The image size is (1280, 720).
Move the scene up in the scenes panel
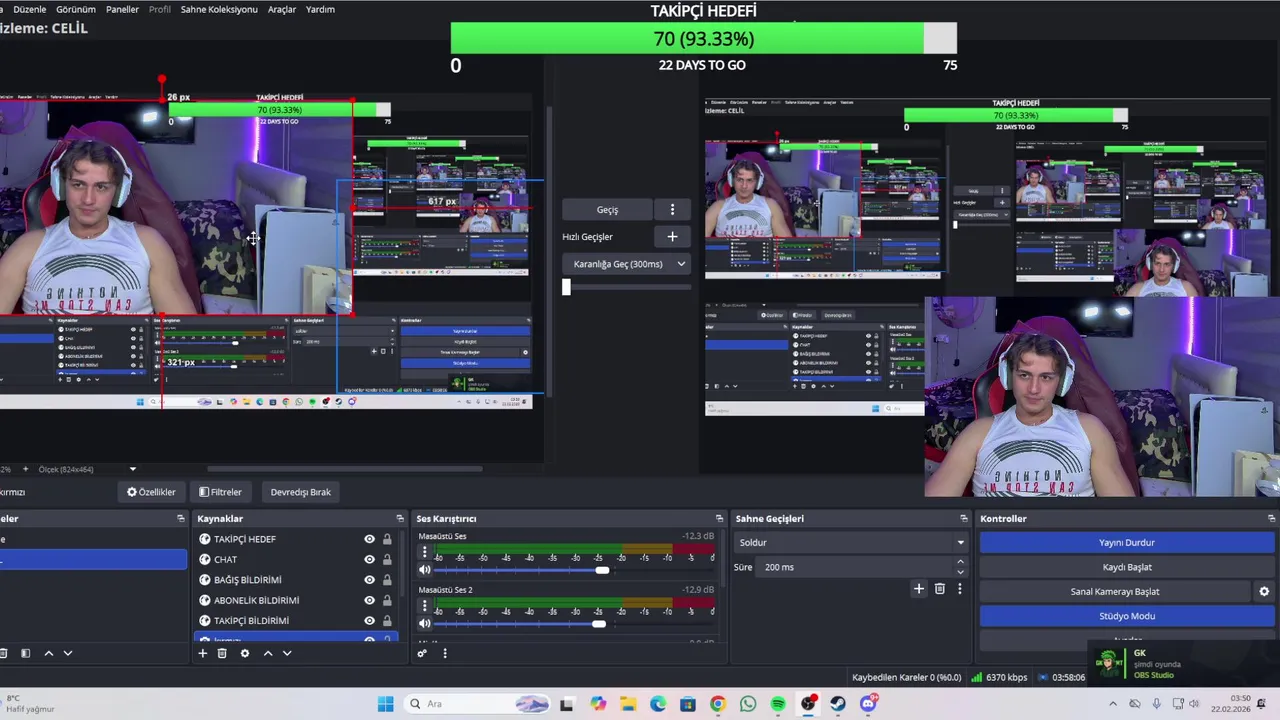[x=48, y=653]
